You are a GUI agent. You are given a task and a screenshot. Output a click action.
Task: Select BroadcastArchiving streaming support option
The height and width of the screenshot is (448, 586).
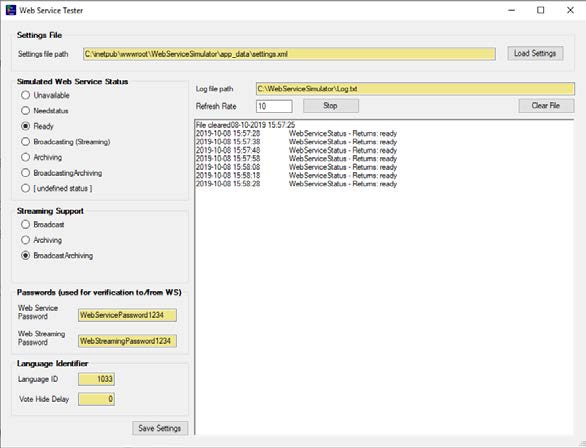tap(25, 256)
